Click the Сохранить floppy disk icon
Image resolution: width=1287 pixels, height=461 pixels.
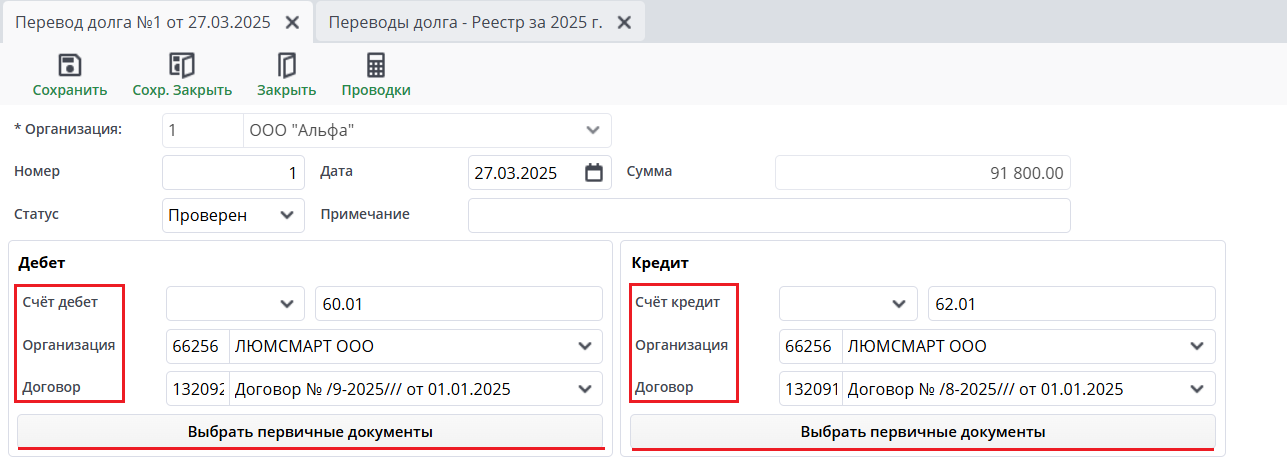click(69, 66)
